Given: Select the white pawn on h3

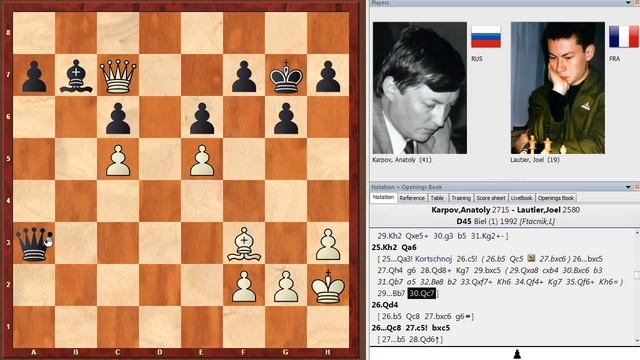Looking at the screenshot, I should (328, 244).
